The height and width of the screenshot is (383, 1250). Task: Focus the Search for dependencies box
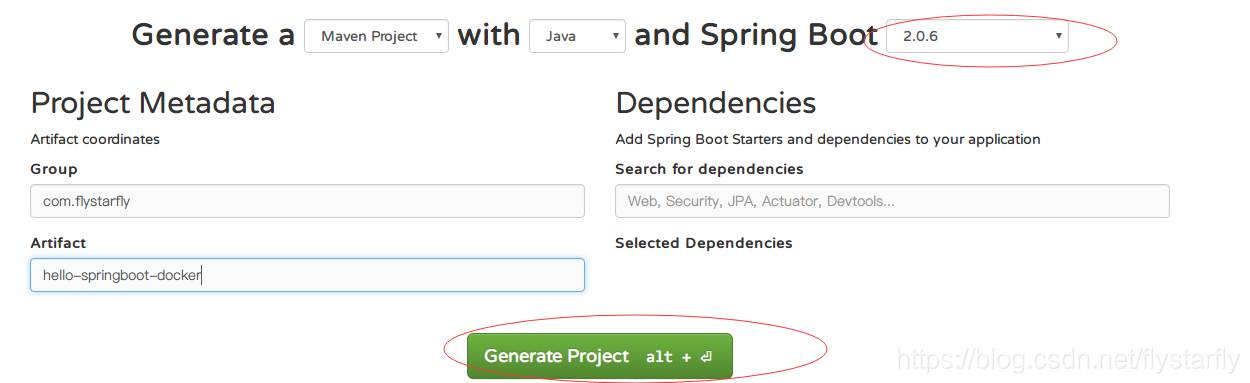(892, 201)
